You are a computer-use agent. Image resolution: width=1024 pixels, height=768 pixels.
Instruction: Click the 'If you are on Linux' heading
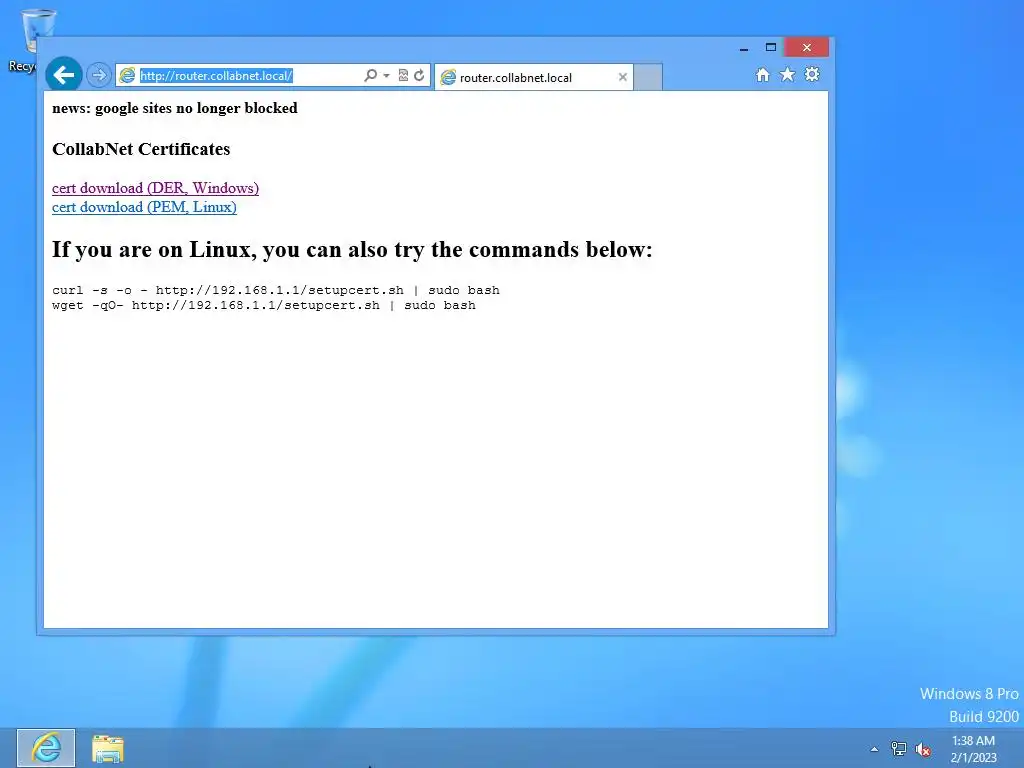tap(352, 249)
